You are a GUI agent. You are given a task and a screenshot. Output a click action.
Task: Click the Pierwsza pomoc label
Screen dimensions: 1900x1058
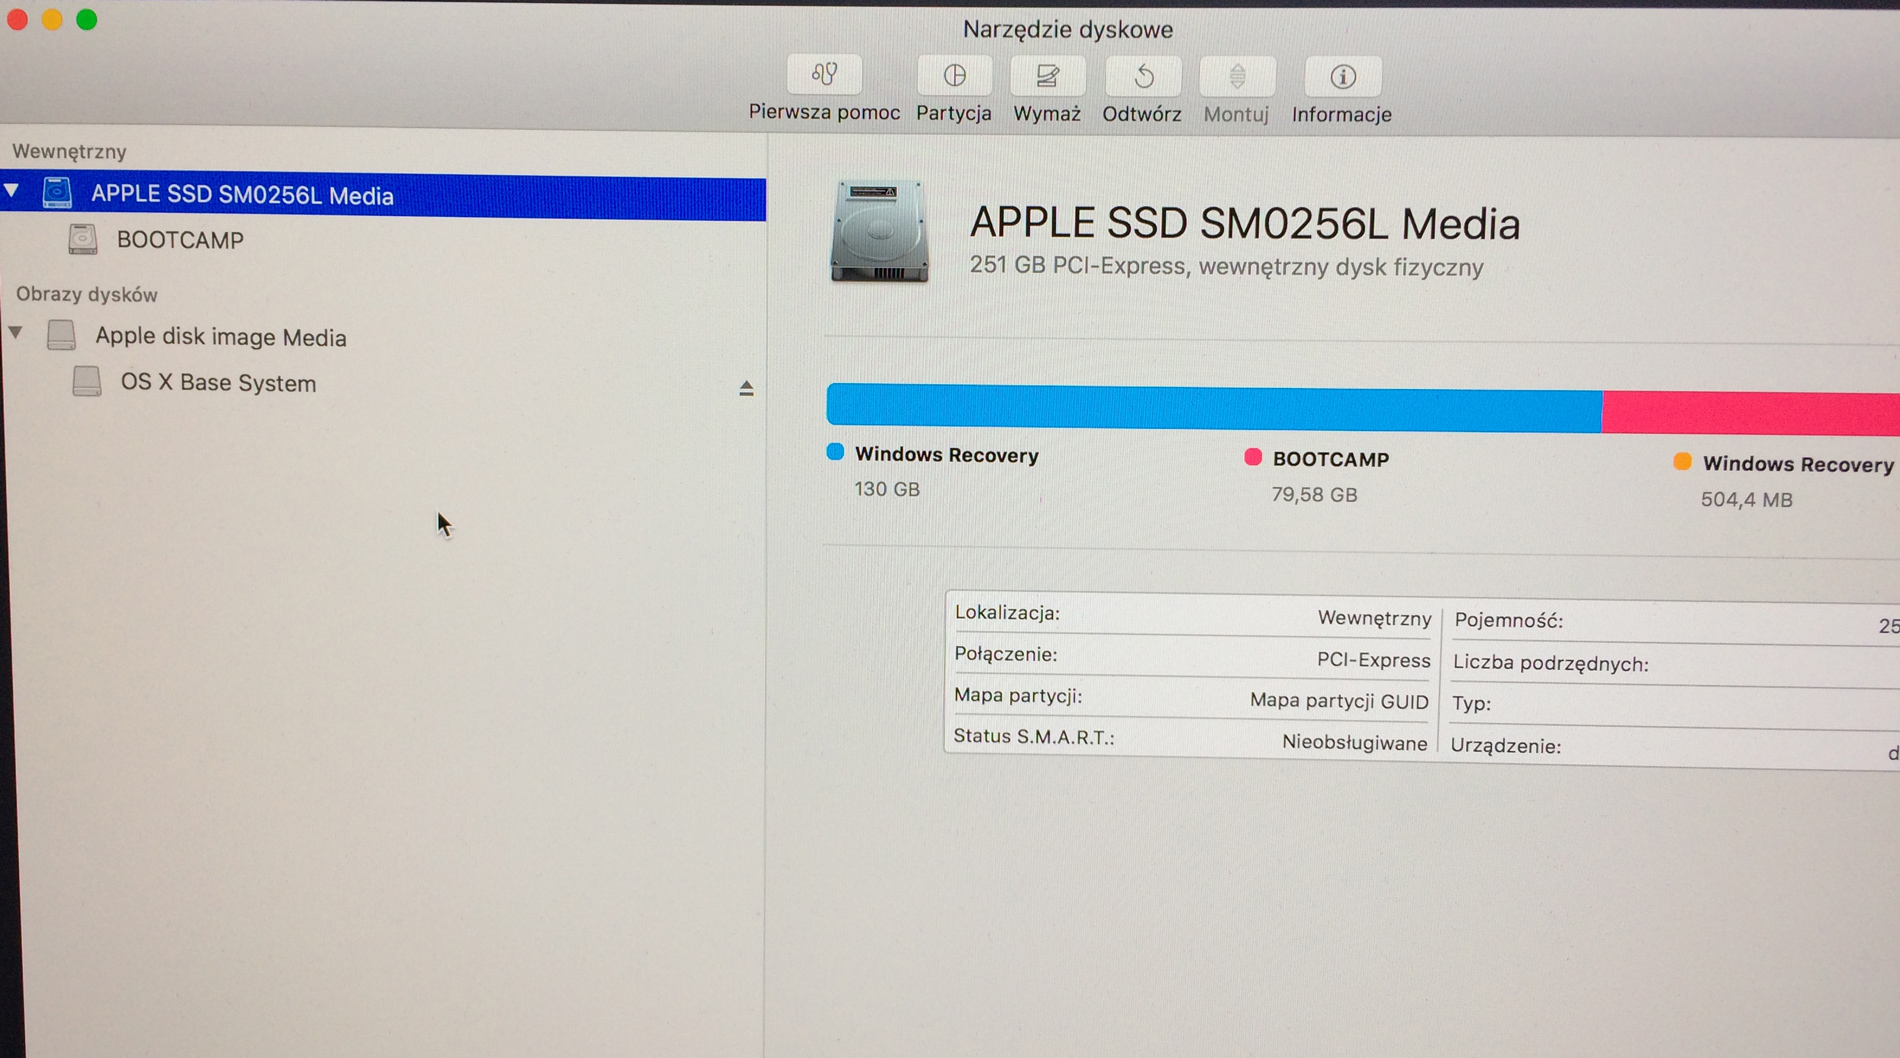pyautogui.click(x=824, y=113)
